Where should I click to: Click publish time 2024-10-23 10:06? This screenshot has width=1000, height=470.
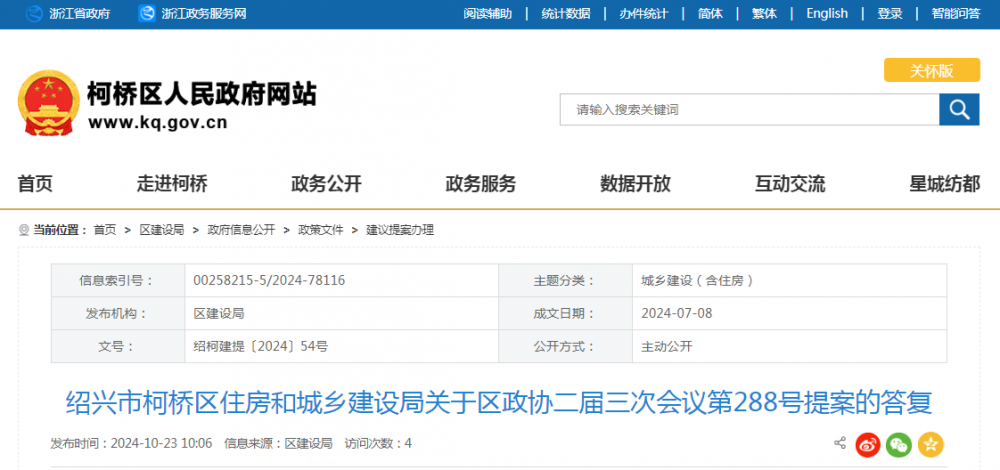(131, 443)
